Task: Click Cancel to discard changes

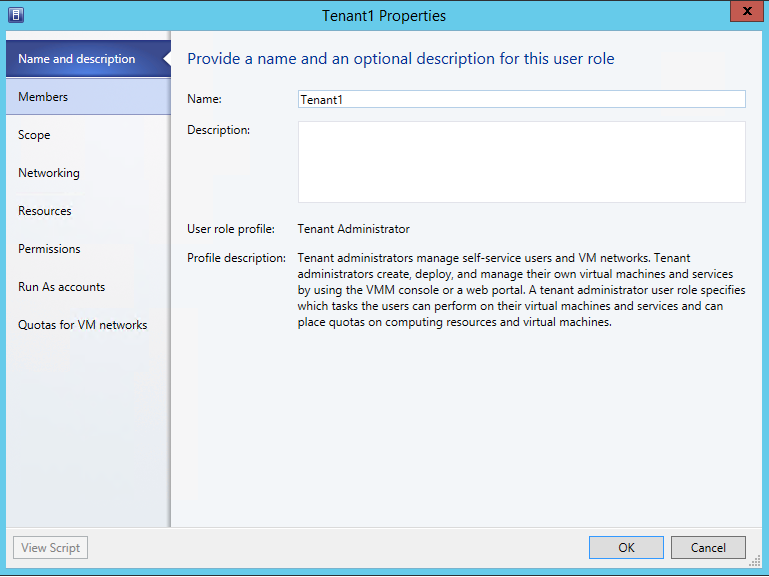Action: [x=707, y=547]
